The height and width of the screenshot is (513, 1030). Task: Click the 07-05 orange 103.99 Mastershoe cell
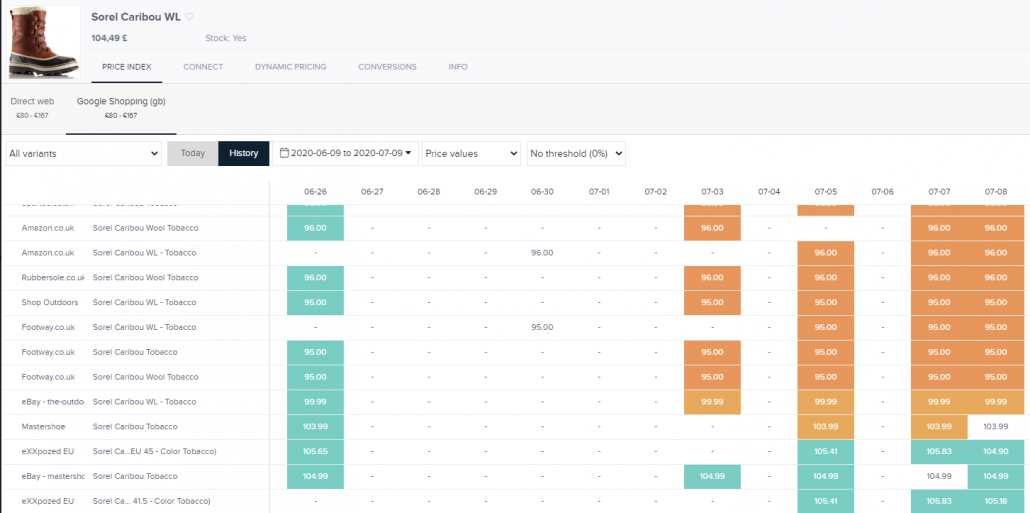(826, 426)
